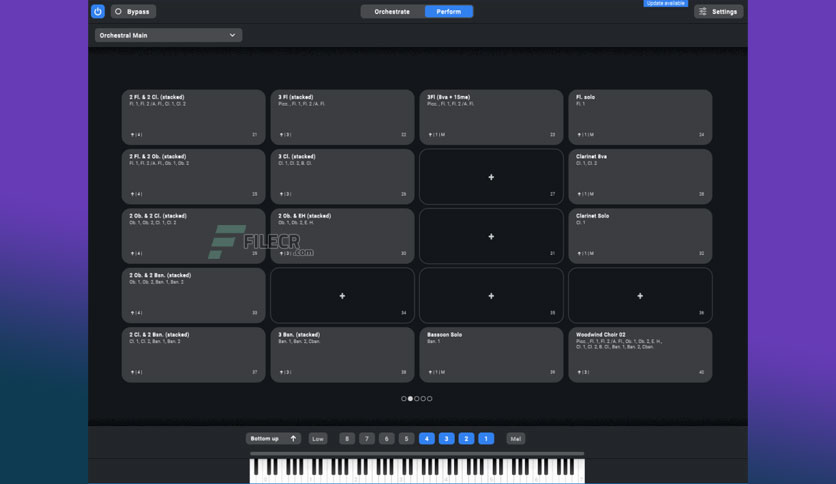Image resolution: width=836 pixels, height=484 pixels.
Task: Select the 3Fl (8va + 15ma) pad
Action: click(491, 117)
